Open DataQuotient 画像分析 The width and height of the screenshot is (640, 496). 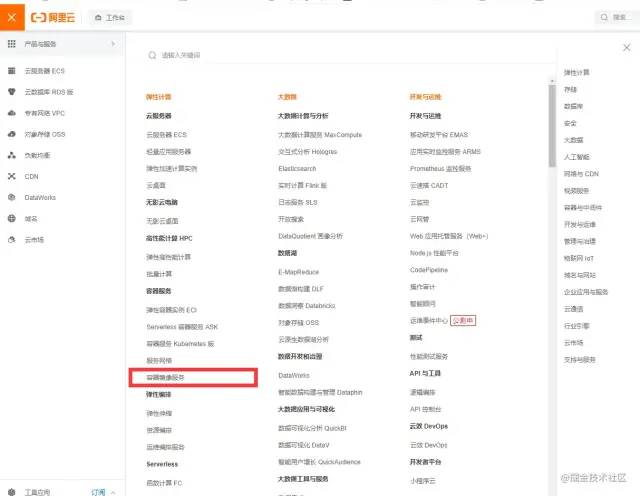pyautogui.click(x=311, y=236)
